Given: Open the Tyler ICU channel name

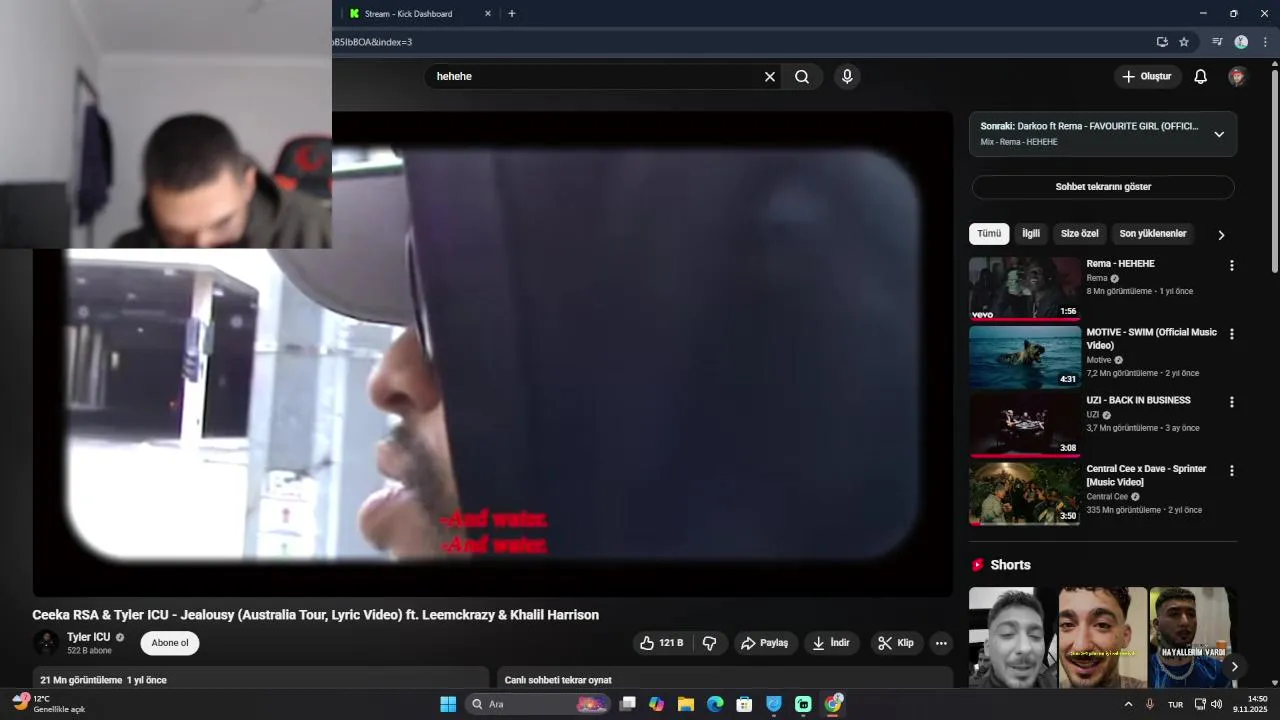Looking at the screenshot, I should (x=88, y=637).
